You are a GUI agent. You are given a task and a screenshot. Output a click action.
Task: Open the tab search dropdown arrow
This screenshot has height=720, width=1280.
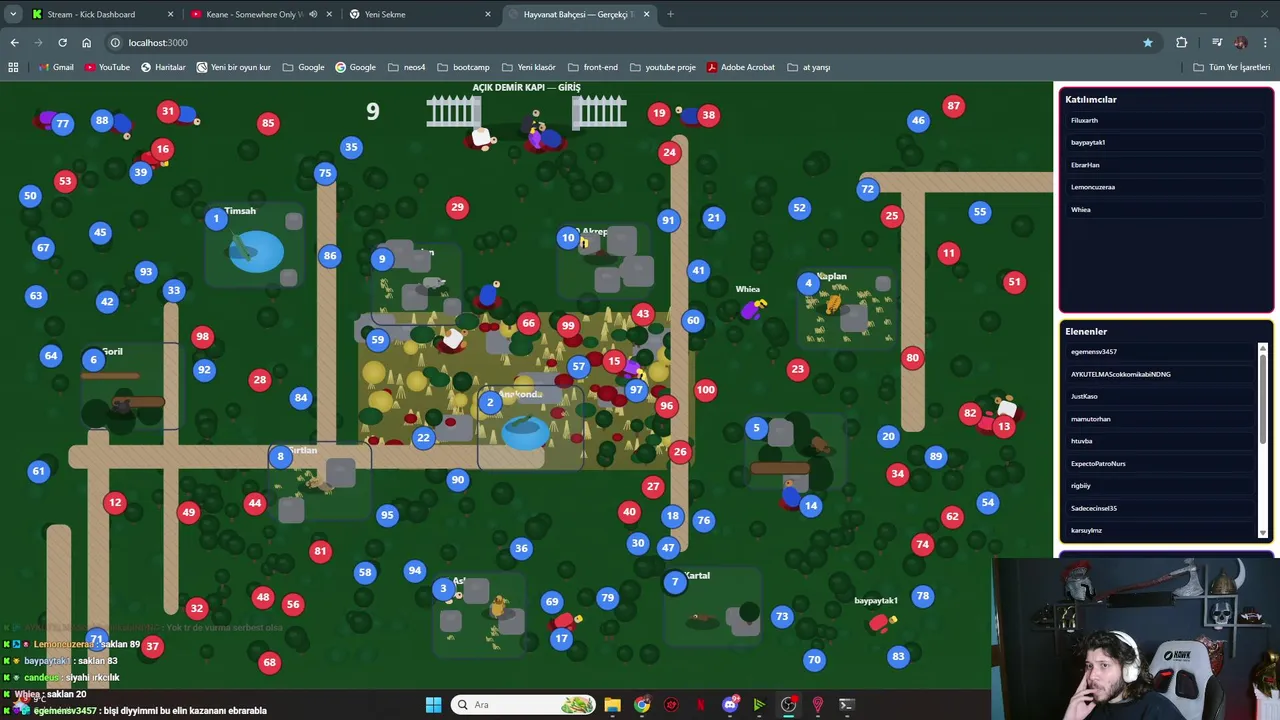tap(13, 14)
